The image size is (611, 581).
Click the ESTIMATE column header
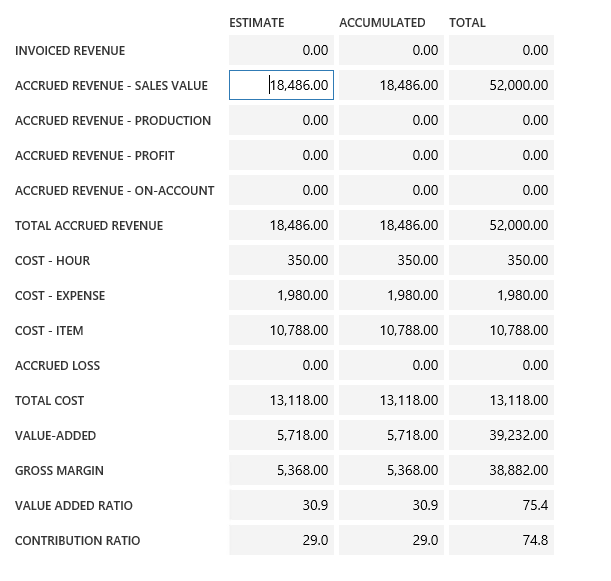pyautogui.click(x=257, y=22)
